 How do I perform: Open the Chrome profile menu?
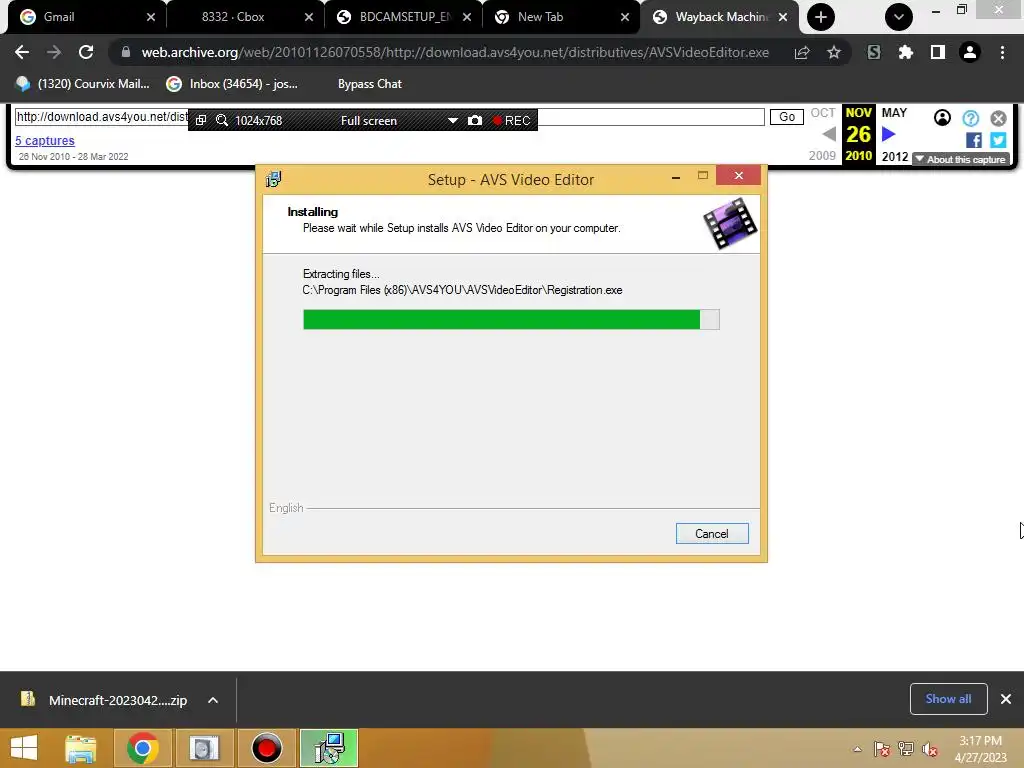[970, 52]
